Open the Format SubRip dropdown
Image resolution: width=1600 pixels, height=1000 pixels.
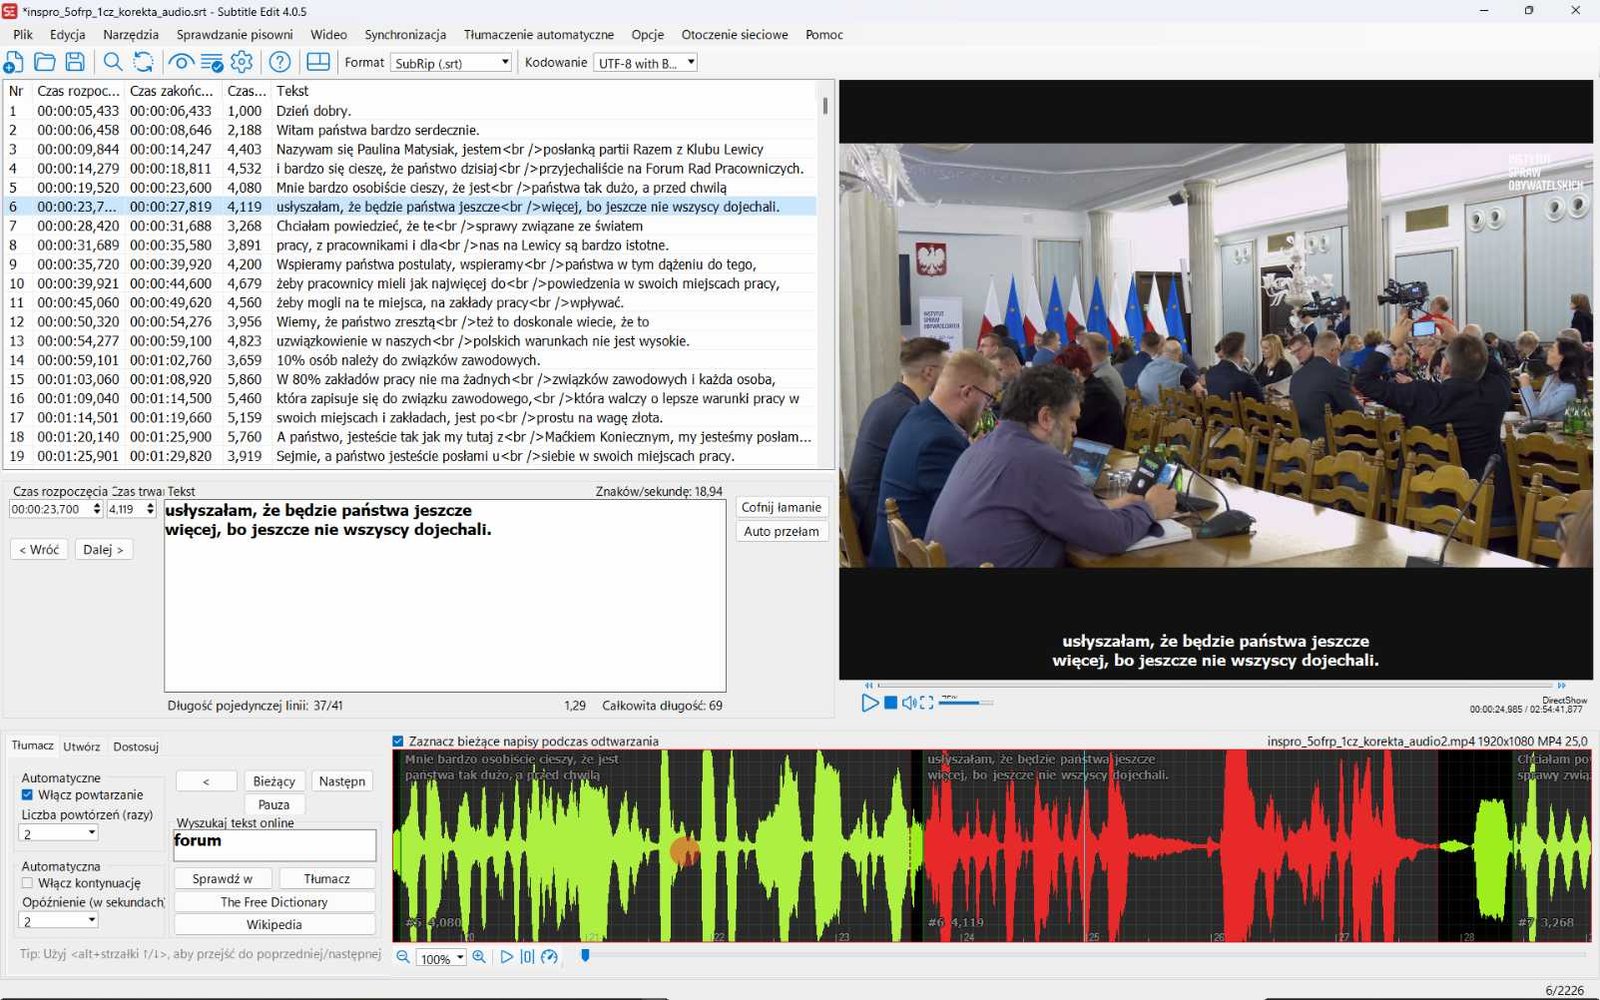point(451,62)
